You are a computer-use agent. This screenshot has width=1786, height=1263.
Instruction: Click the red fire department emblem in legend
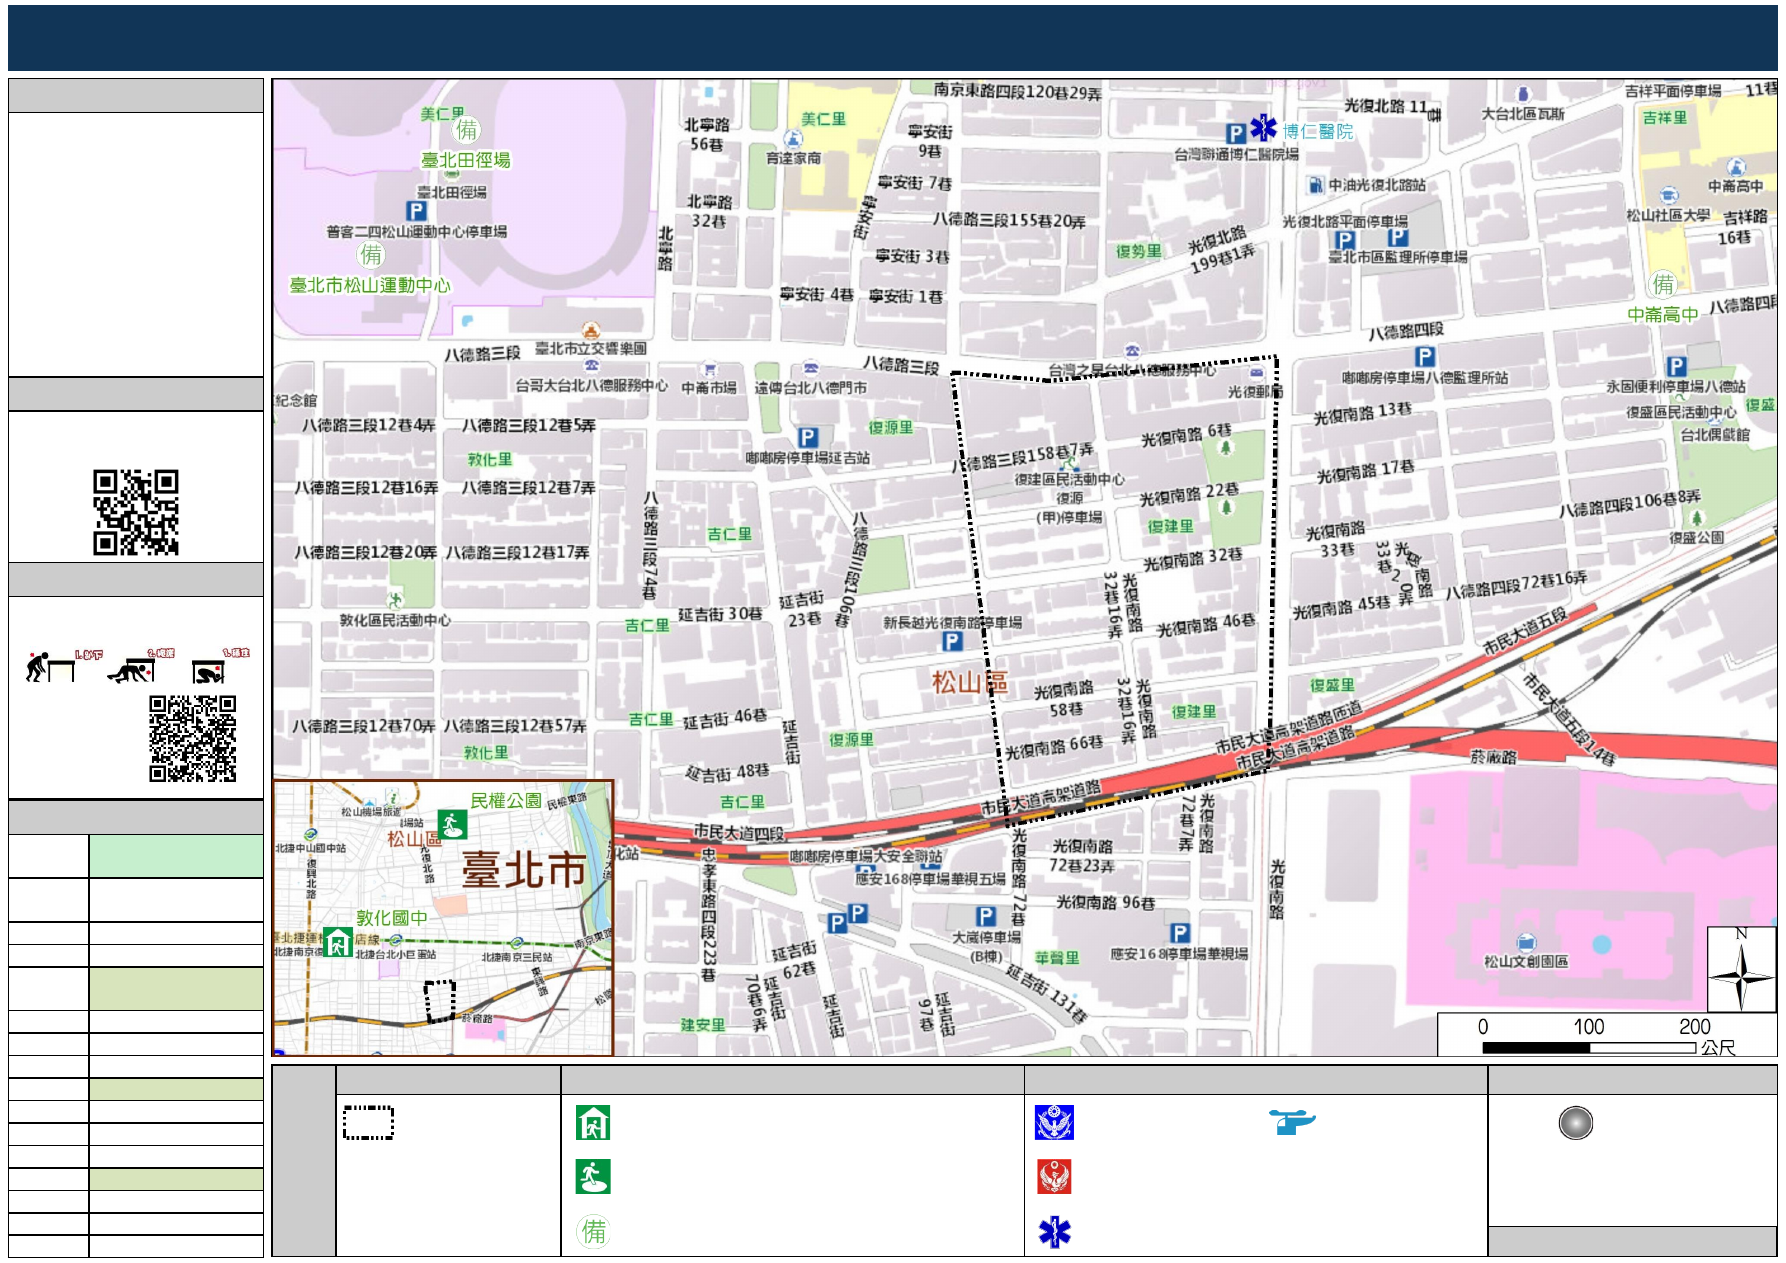pos(1054,1177)
